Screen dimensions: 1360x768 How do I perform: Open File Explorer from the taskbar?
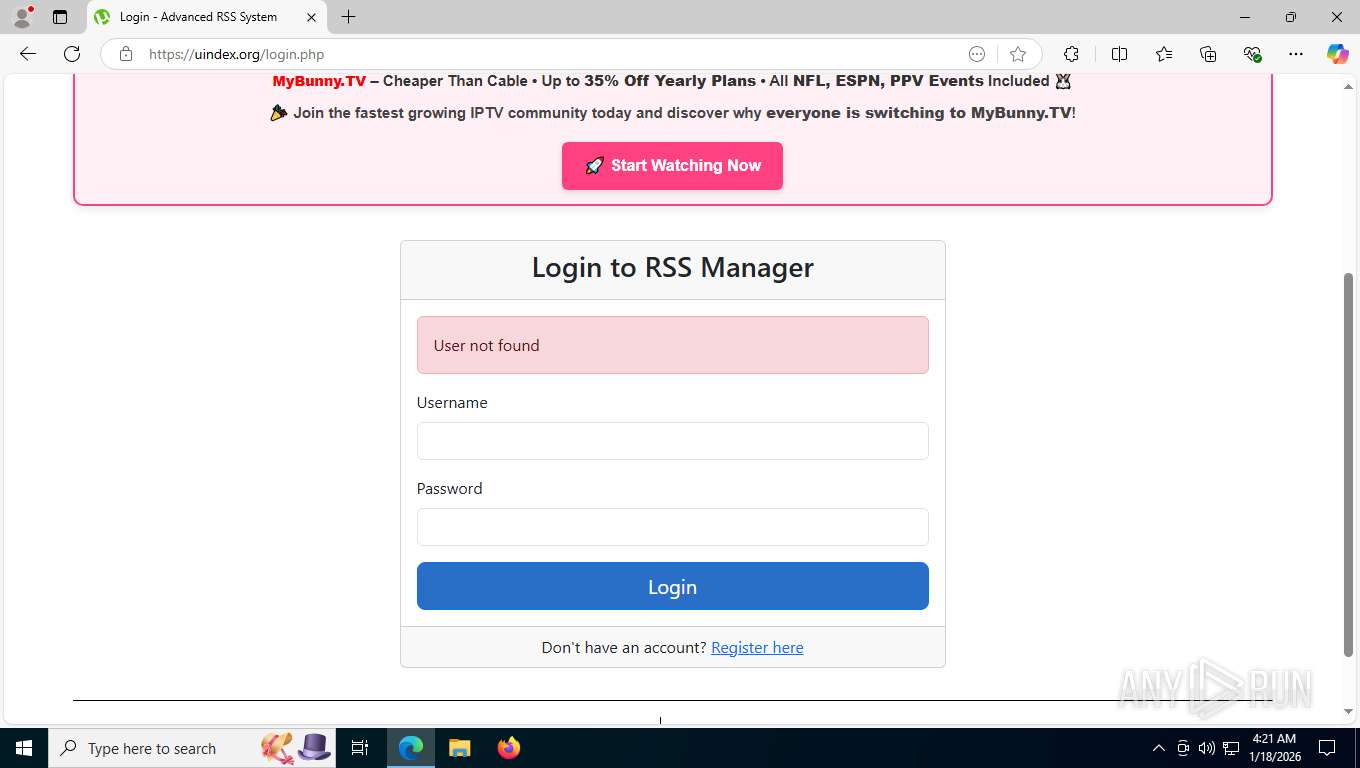[460, 748]
